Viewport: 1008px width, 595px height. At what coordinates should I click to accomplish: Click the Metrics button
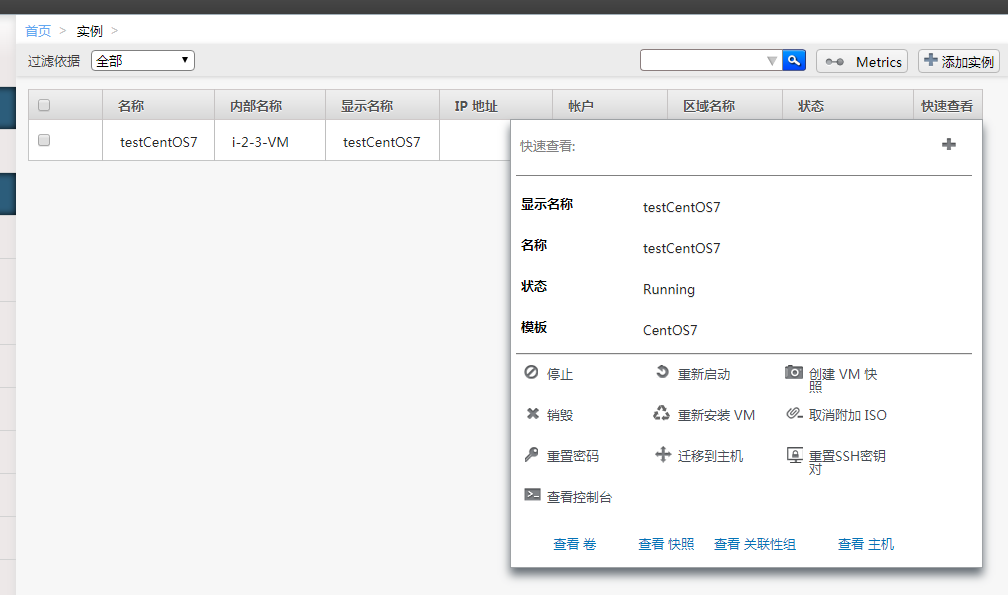[x=861, y=60]
